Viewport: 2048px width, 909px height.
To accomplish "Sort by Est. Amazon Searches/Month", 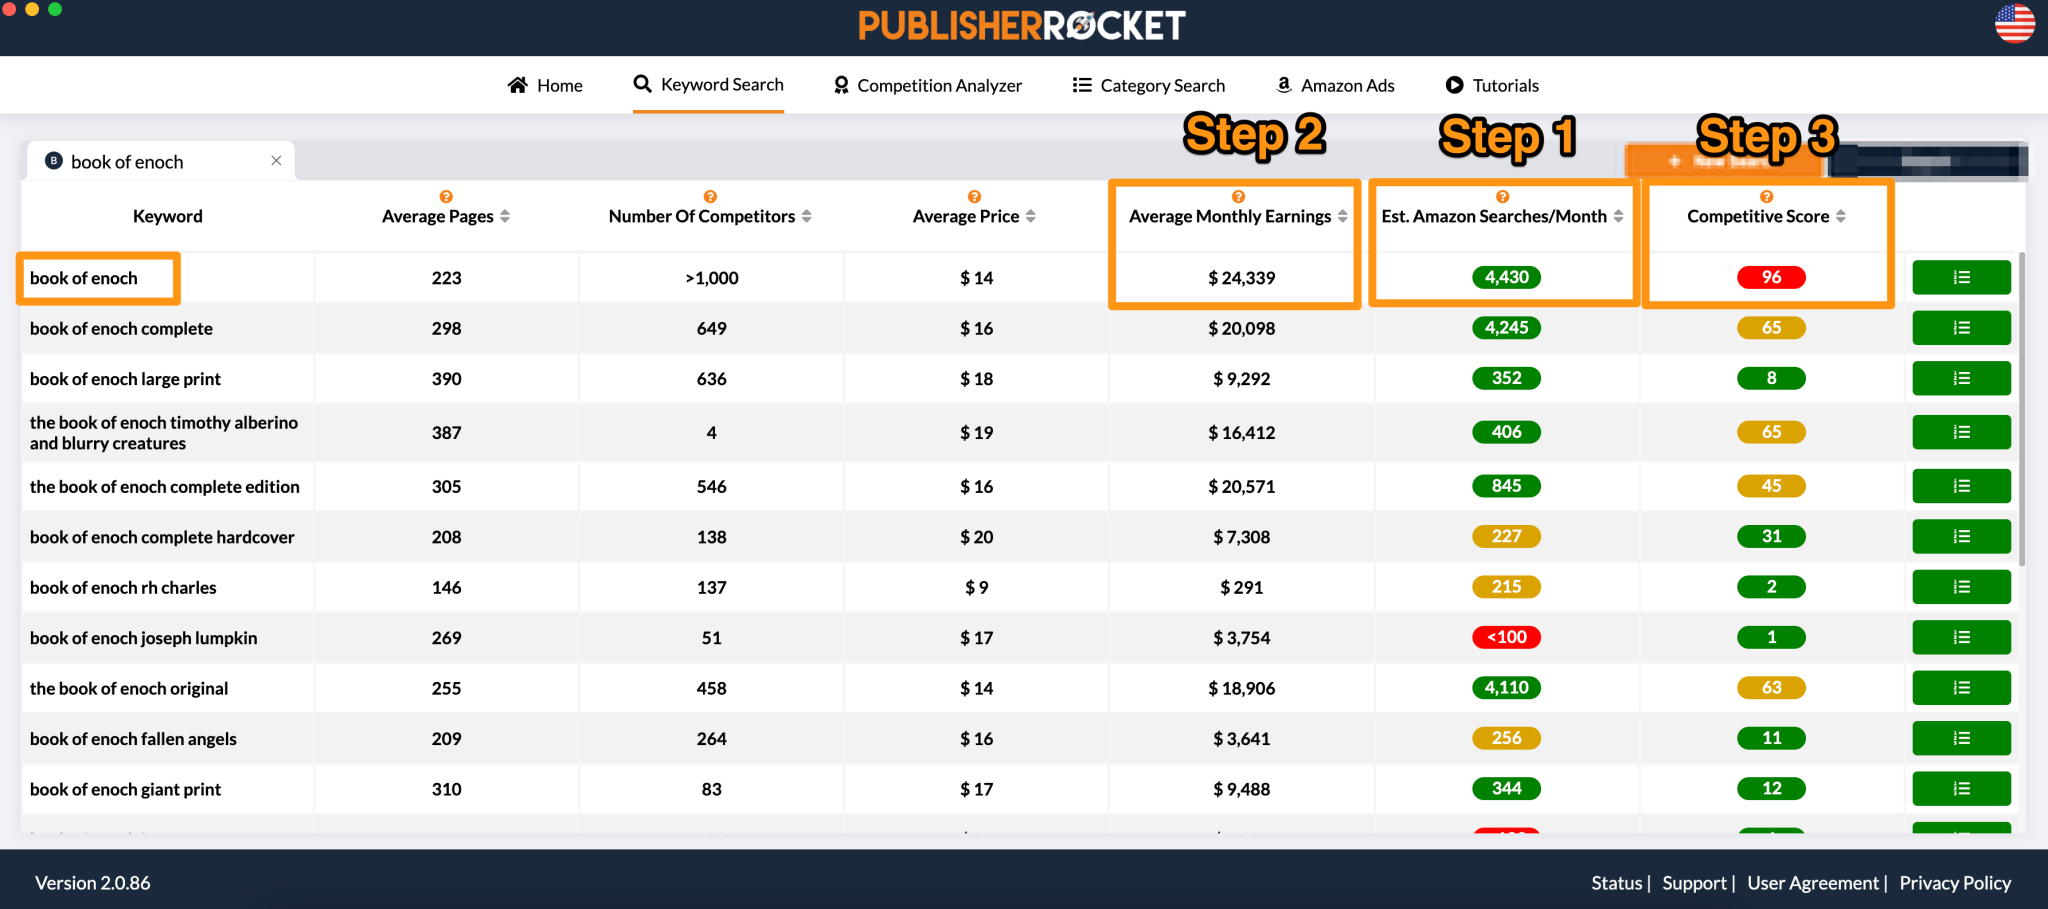I will tap(1618, 217).
